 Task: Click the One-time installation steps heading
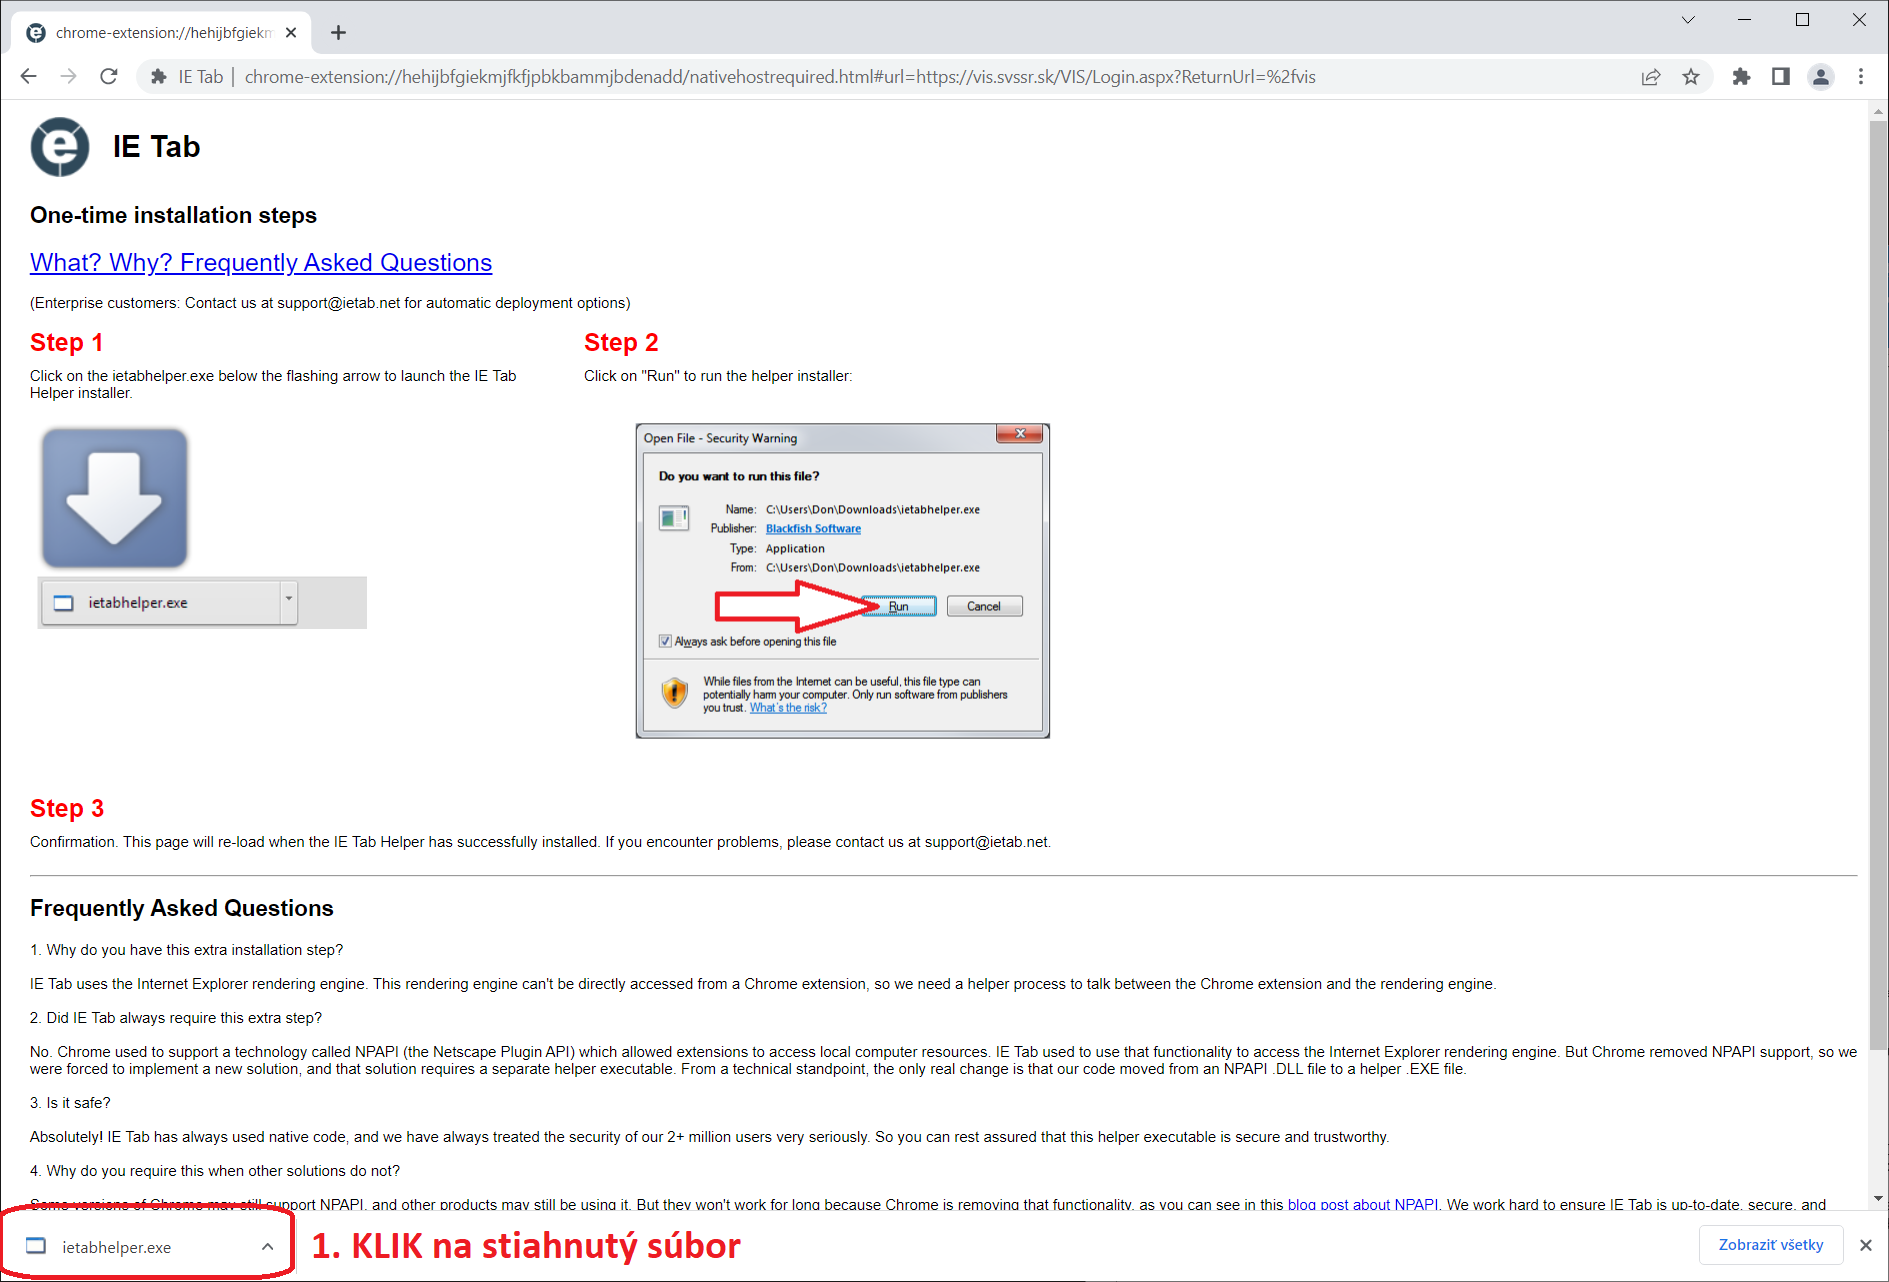click(173, 215)
